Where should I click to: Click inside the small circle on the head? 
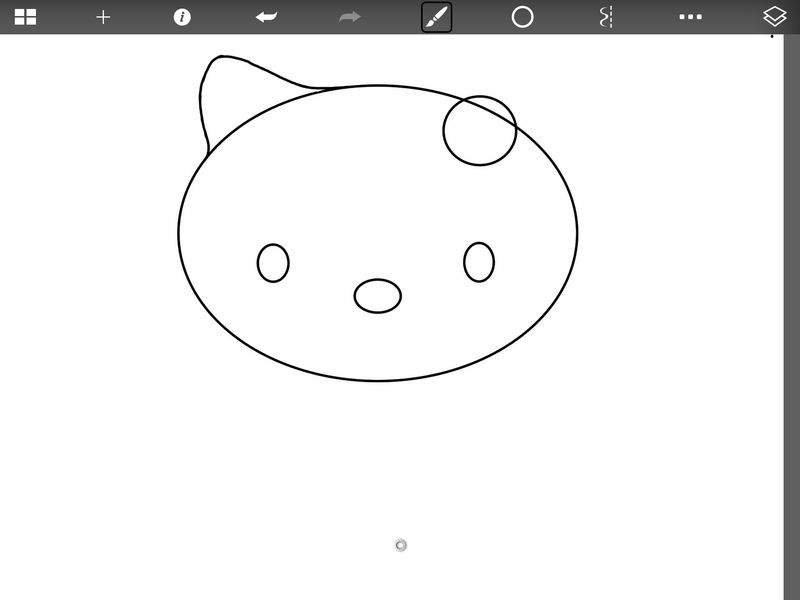(480, 131)
